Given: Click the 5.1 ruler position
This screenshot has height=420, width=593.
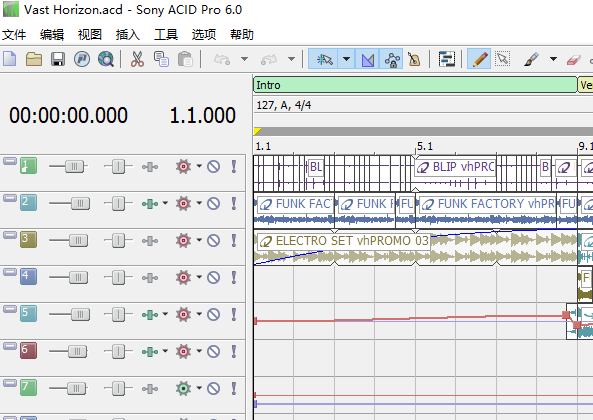Looking at the screenshot, I should 425,146.
